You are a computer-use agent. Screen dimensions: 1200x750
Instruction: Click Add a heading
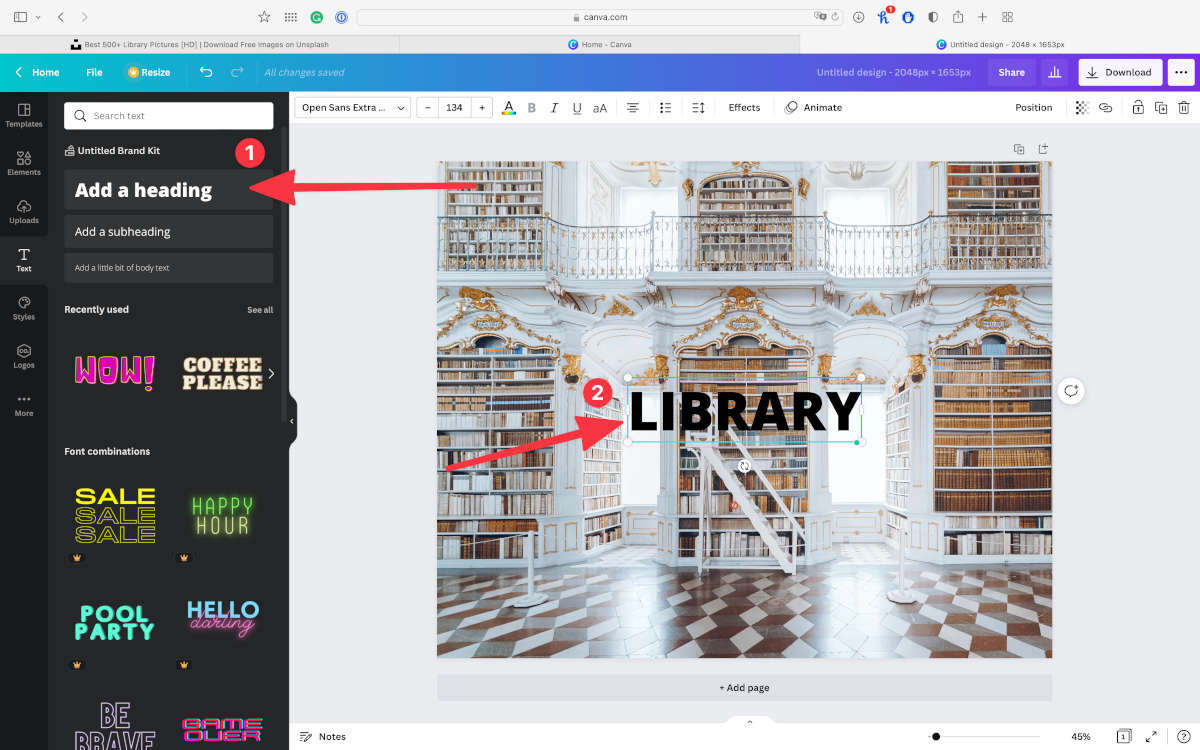tap(168, 190)
